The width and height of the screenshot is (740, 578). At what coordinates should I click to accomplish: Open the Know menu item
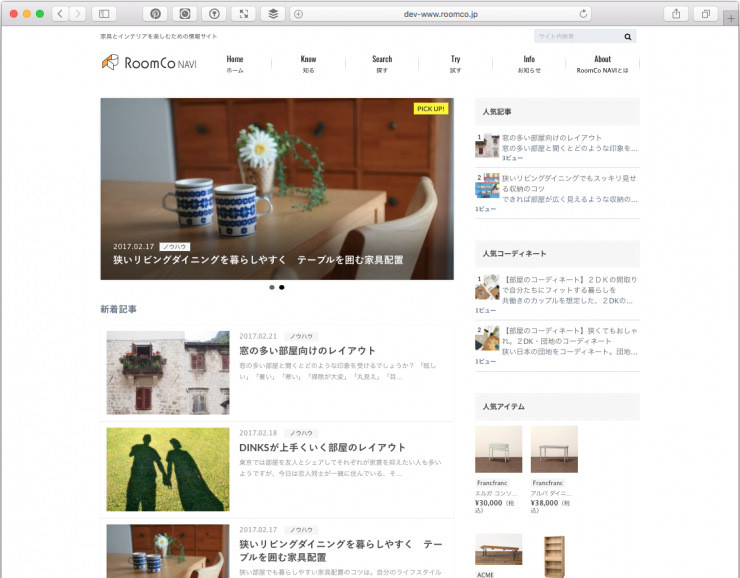[x=308, y=64]
